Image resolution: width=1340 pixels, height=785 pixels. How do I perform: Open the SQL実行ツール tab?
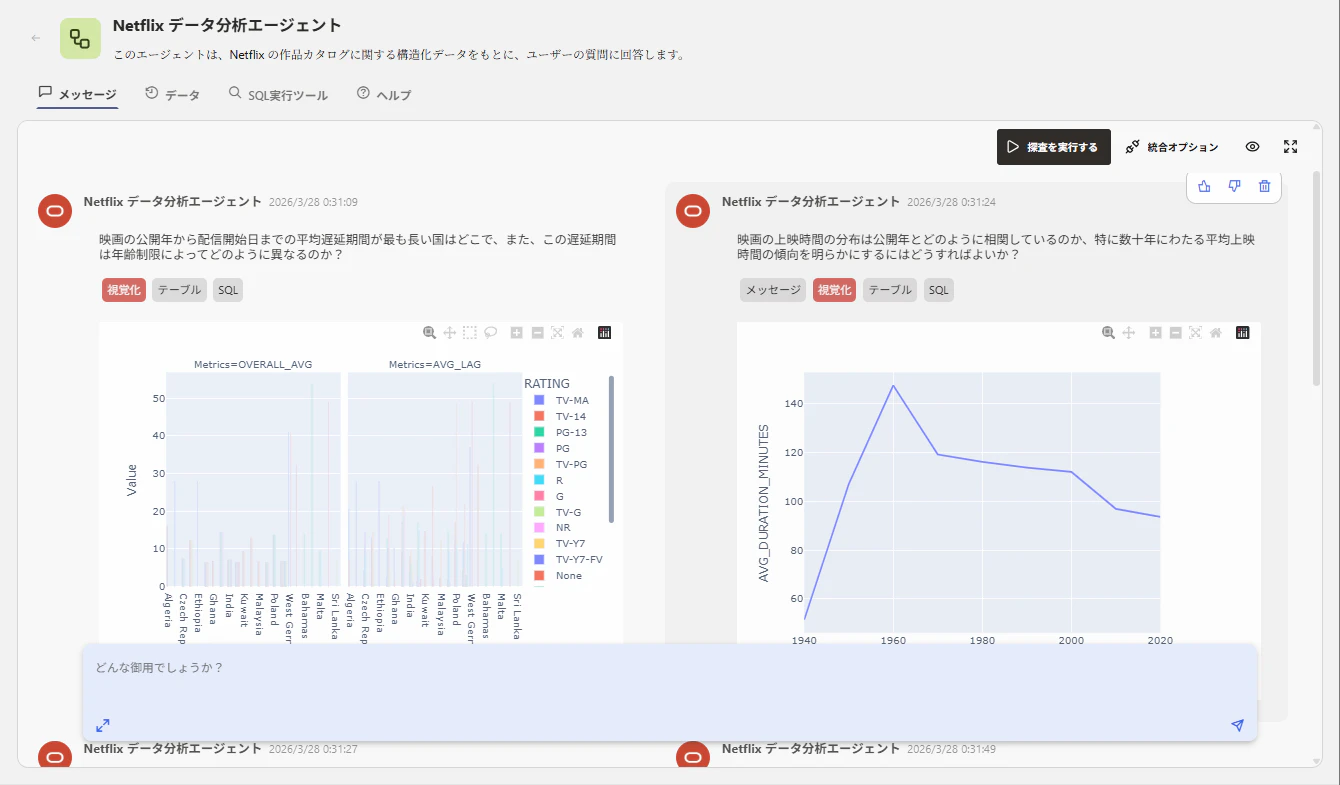click(278, 94)
